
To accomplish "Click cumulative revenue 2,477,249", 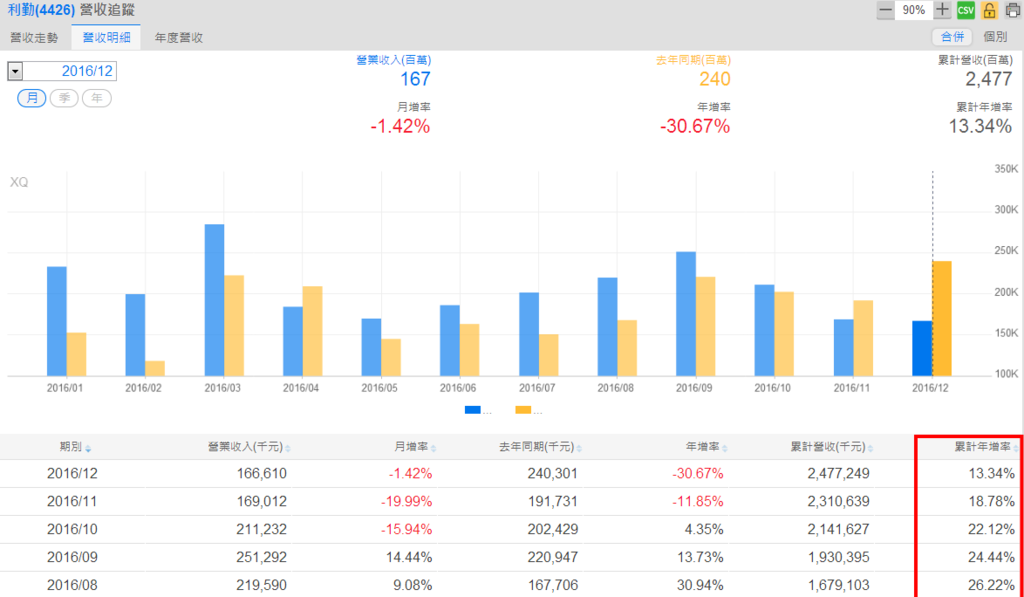I will point(839,474).
